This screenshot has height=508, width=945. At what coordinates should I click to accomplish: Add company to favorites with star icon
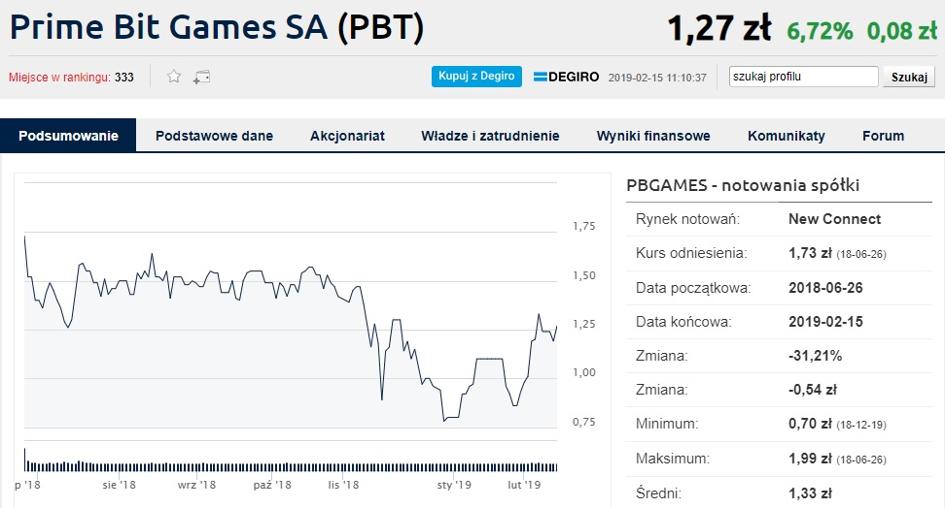click(174, 77)
